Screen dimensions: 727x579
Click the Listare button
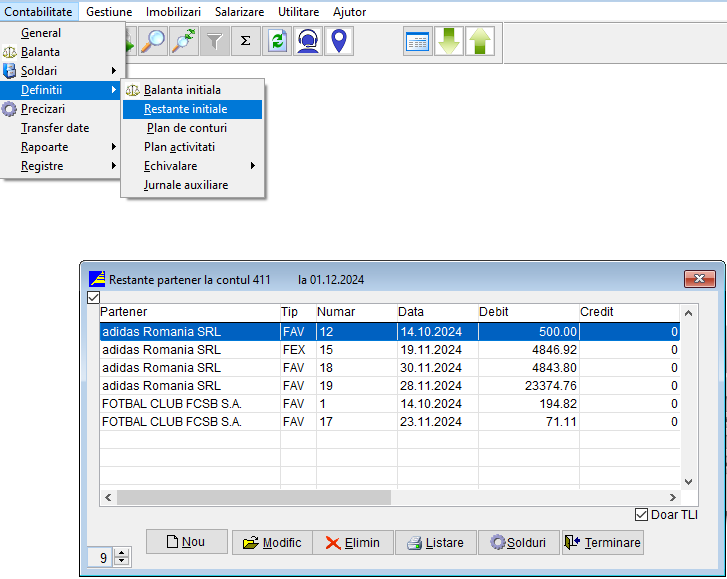pyautogui.click(x=435, y=542)
